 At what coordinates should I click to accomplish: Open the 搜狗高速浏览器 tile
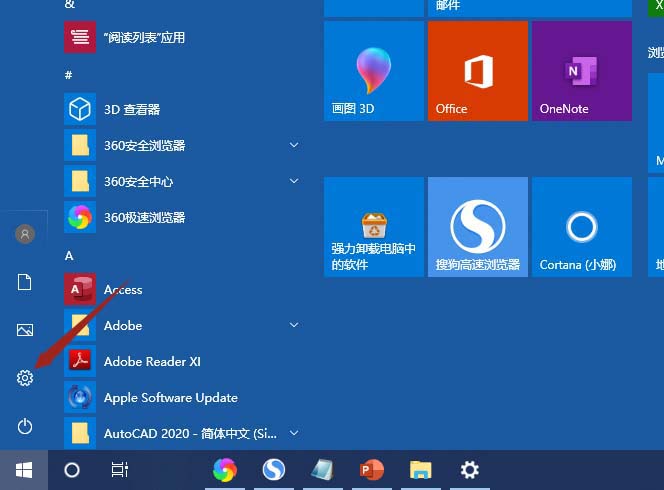point(478,227)
